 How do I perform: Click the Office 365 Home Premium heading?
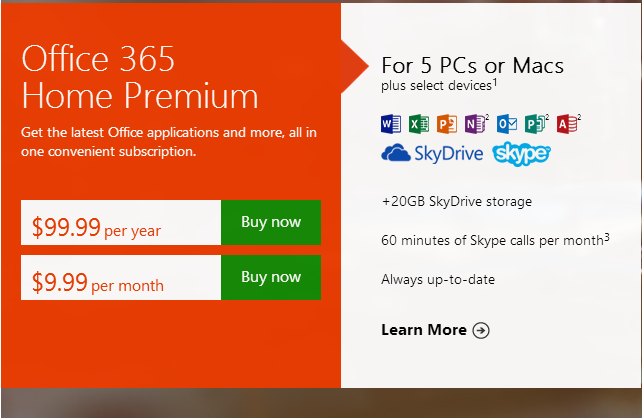(140, 77)
